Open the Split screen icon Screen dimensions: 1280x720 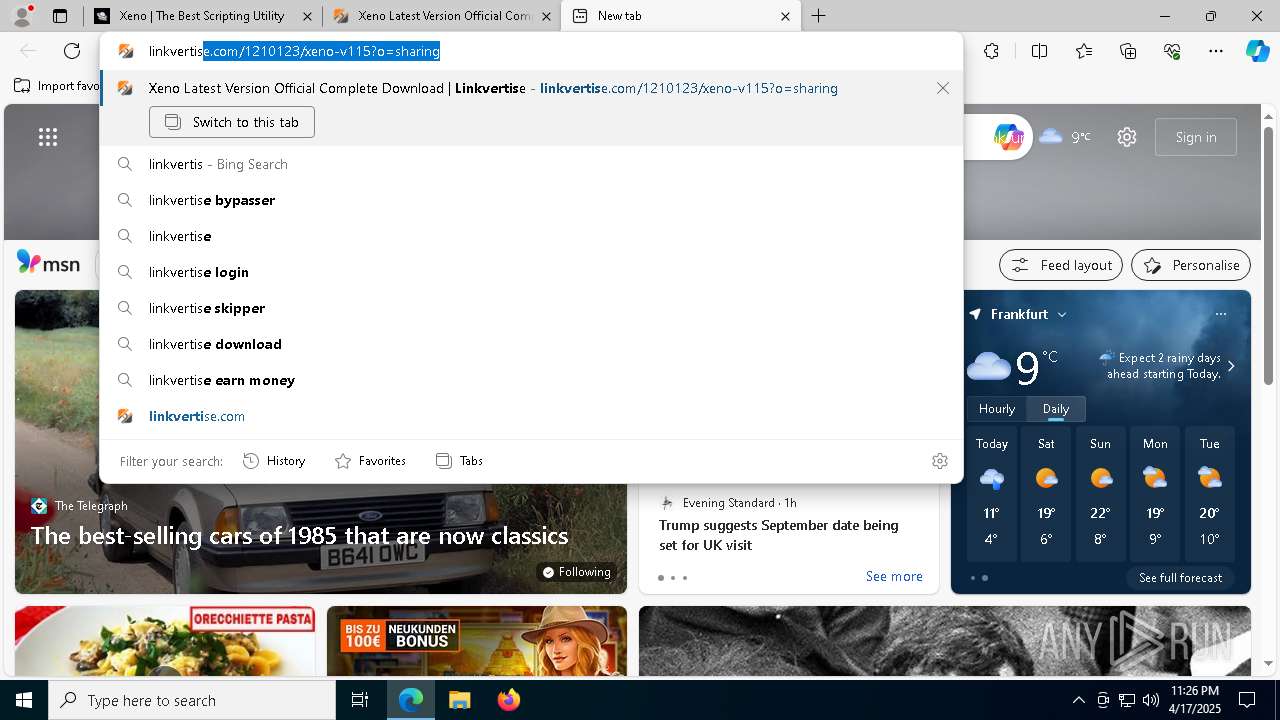coord(1039,51)
